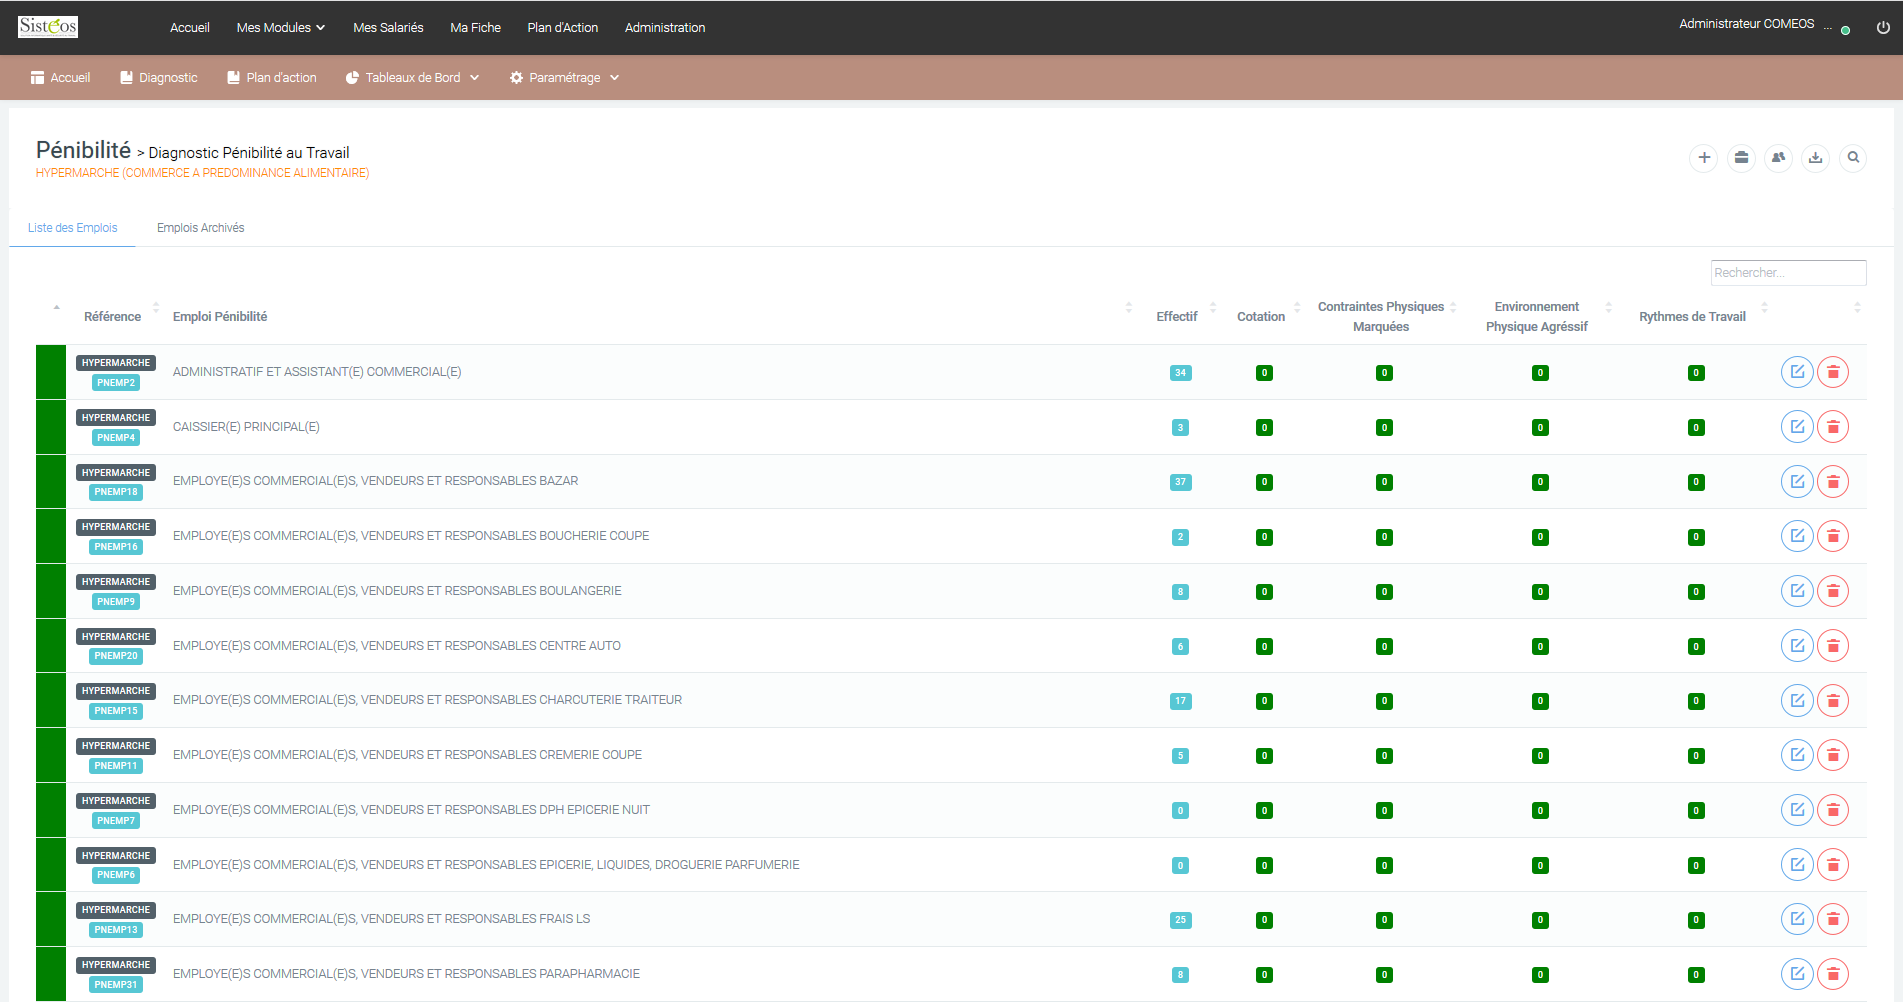Sort by Contraintes Physiques Marquées column

1381,317
